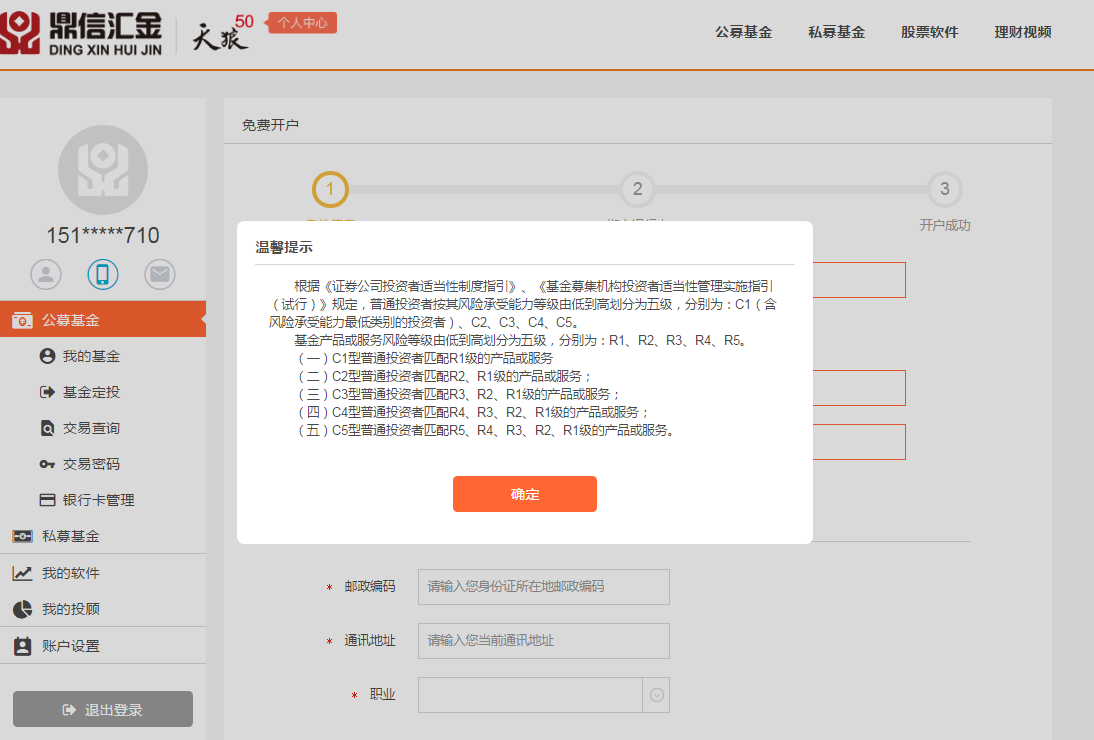Image resolution: width=1094 pixels, height=740 pixels.
Task: Select 股票软件 in top navigation
Action: (929, 32)
